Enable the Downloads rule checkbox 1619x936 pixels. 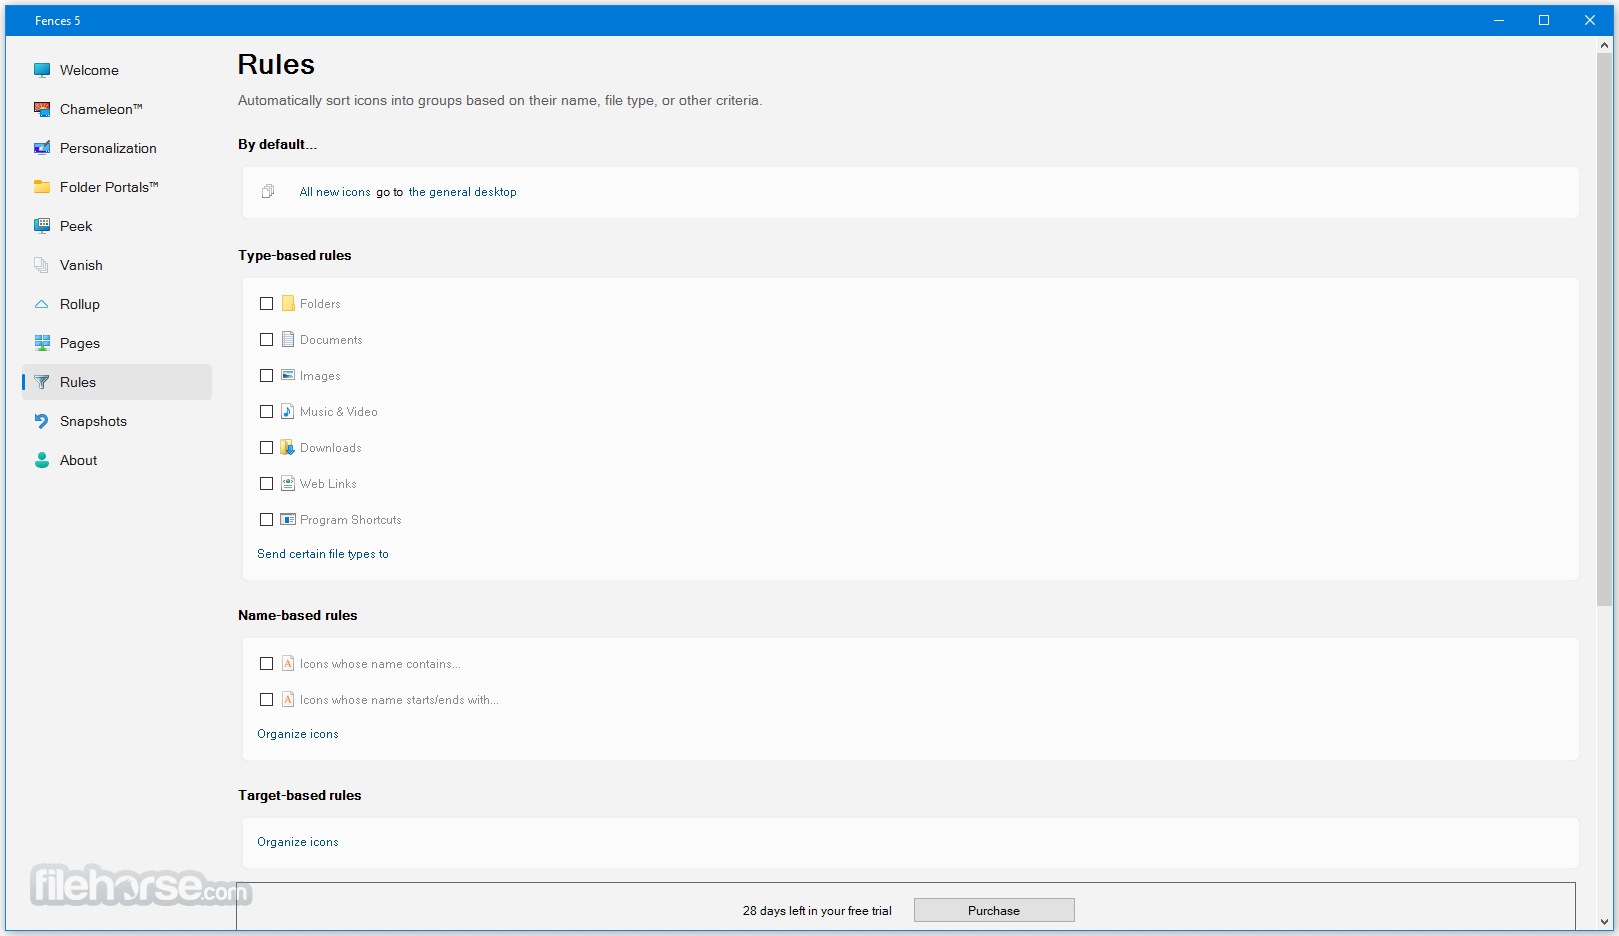[x=267, y=448]
